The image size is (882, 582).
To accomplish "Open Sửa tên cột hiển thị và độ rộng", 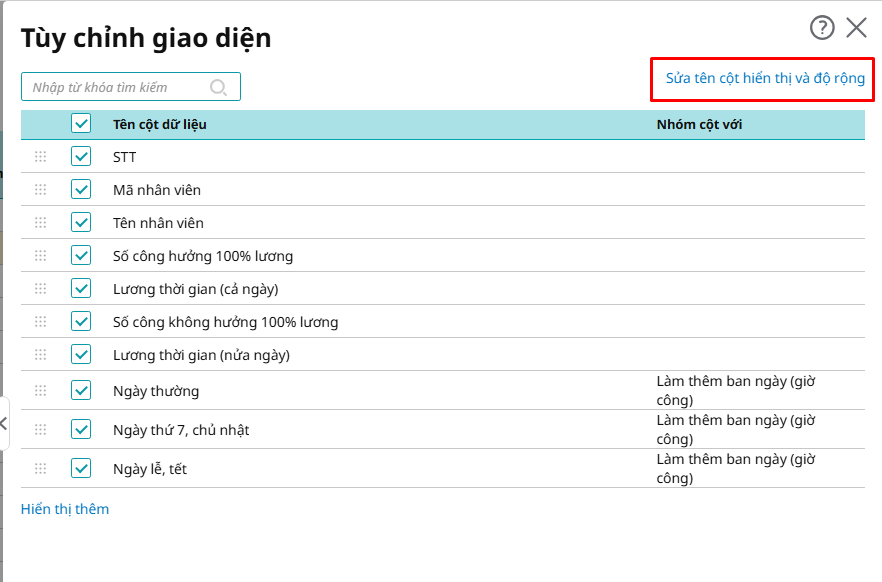I will click(765, 78).
